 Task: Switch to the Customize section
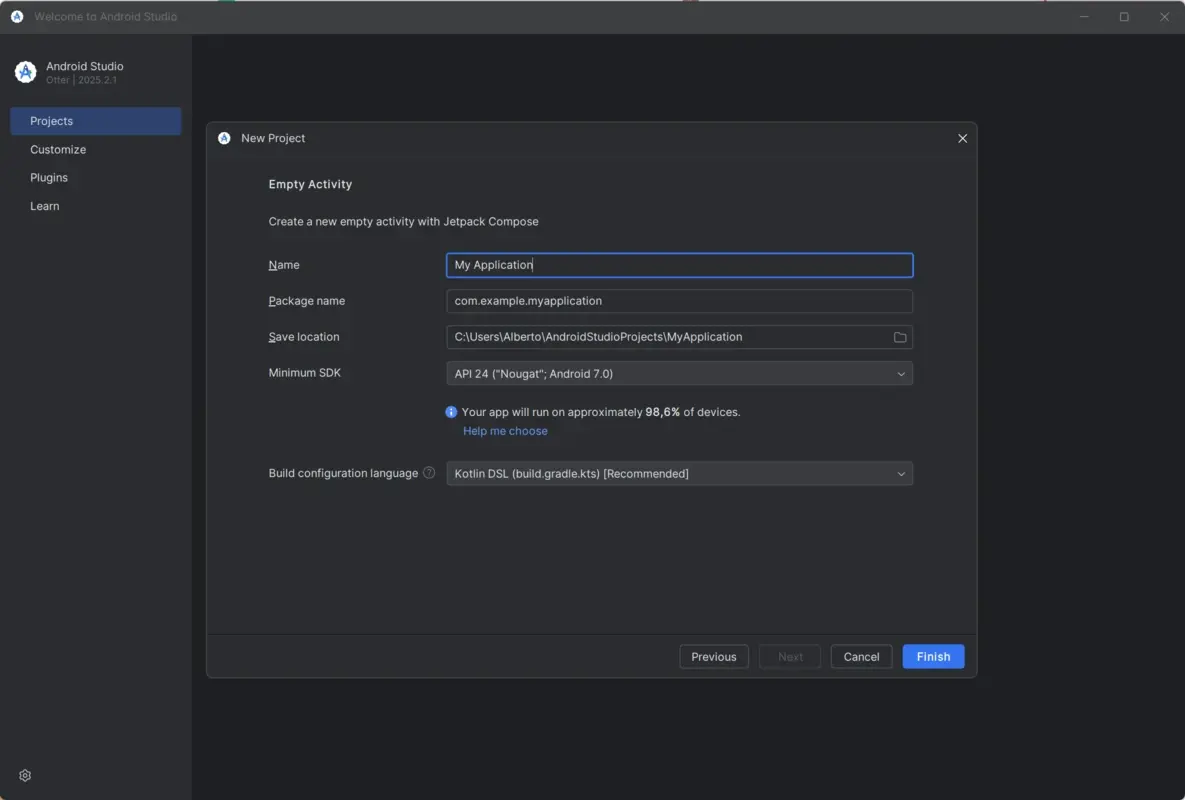(57, 149)
